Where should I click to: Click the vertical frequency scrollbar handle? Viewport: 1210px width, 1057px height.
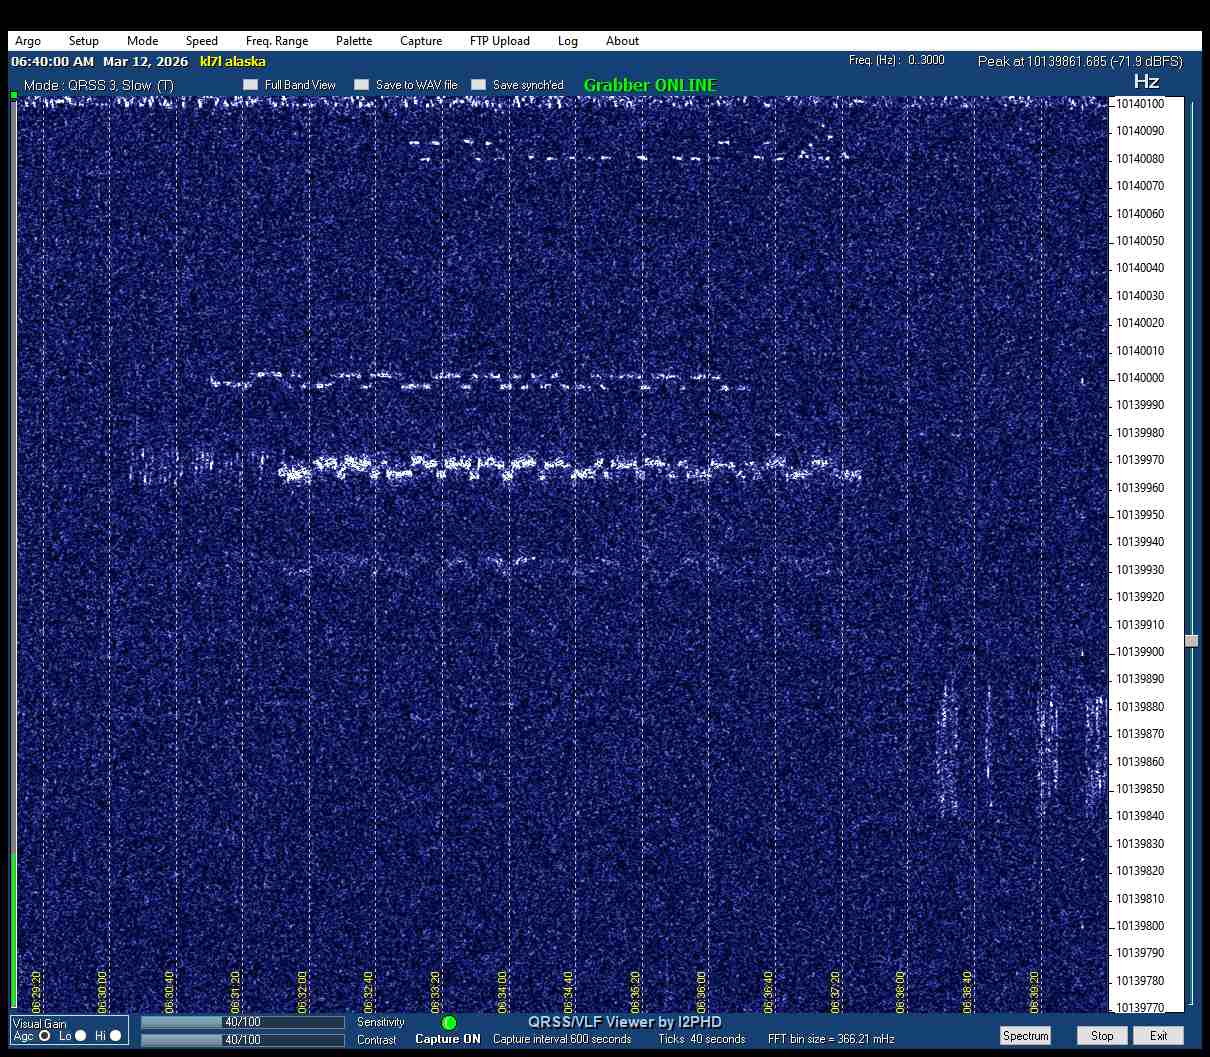pyautogui.click(x=1191, y=641)
